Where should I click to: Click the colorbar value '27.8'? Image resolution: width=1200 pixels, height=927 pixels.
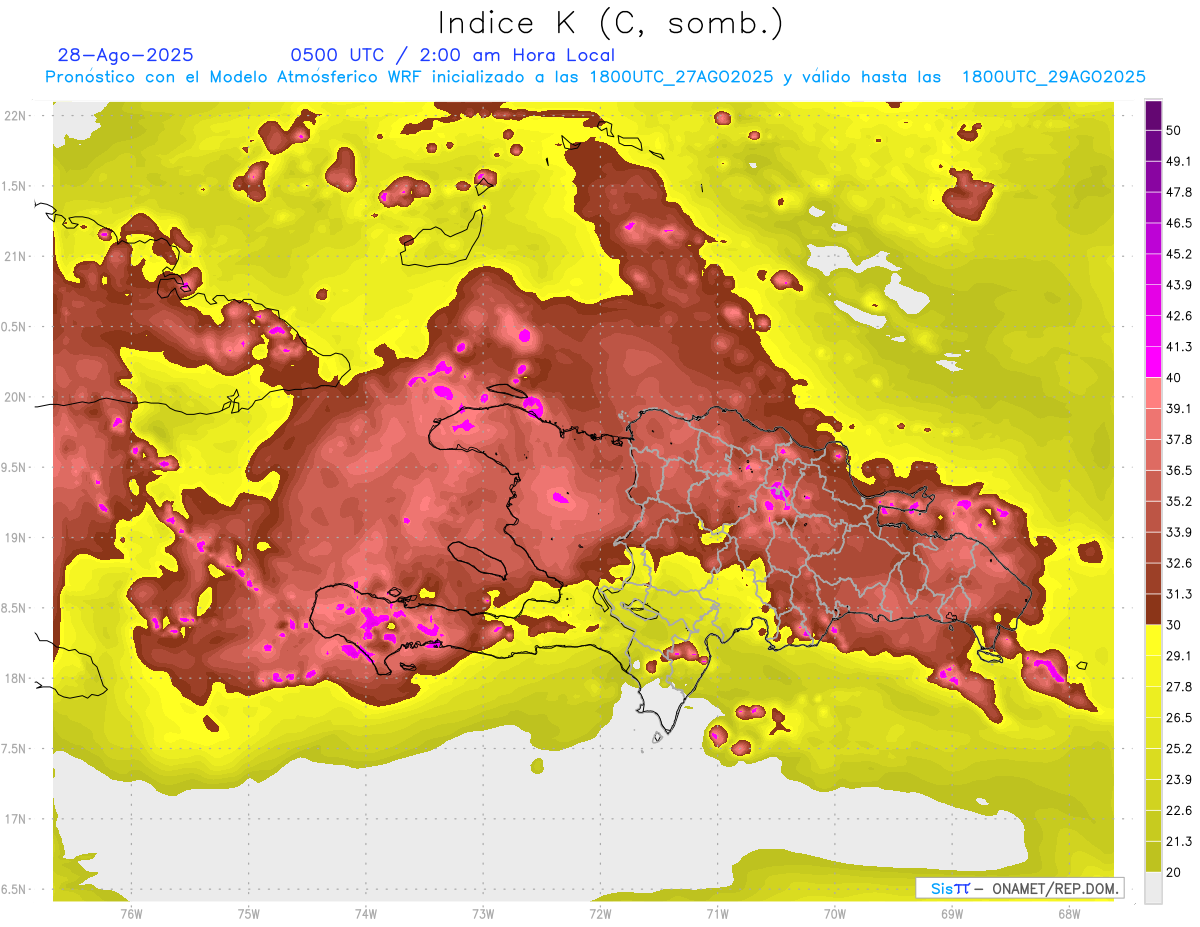(x=1178, y=687)
